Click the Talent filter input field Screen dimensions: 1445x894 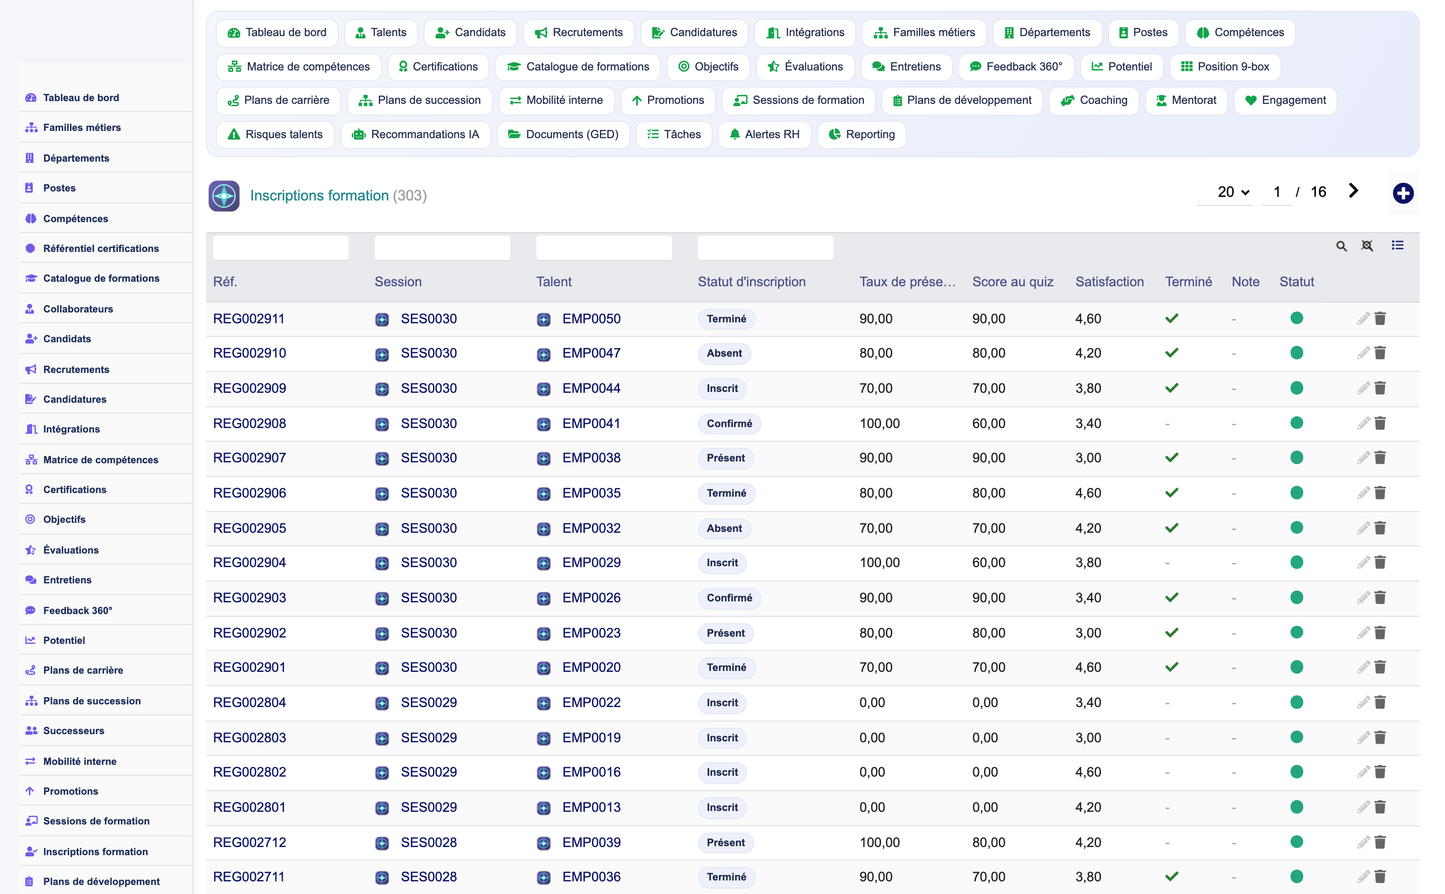pyautogui.click(x=604, y=248)
